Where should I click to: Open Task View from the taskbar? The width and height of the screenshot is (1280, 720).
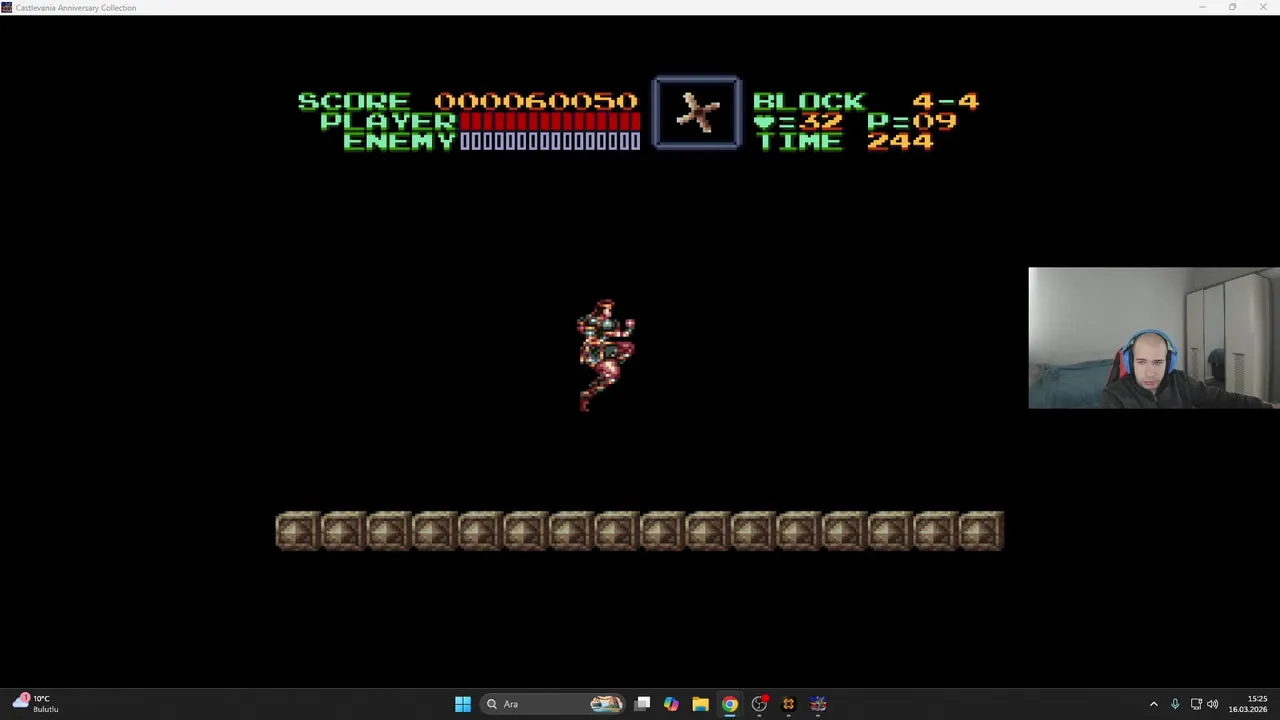pos(643,704)
